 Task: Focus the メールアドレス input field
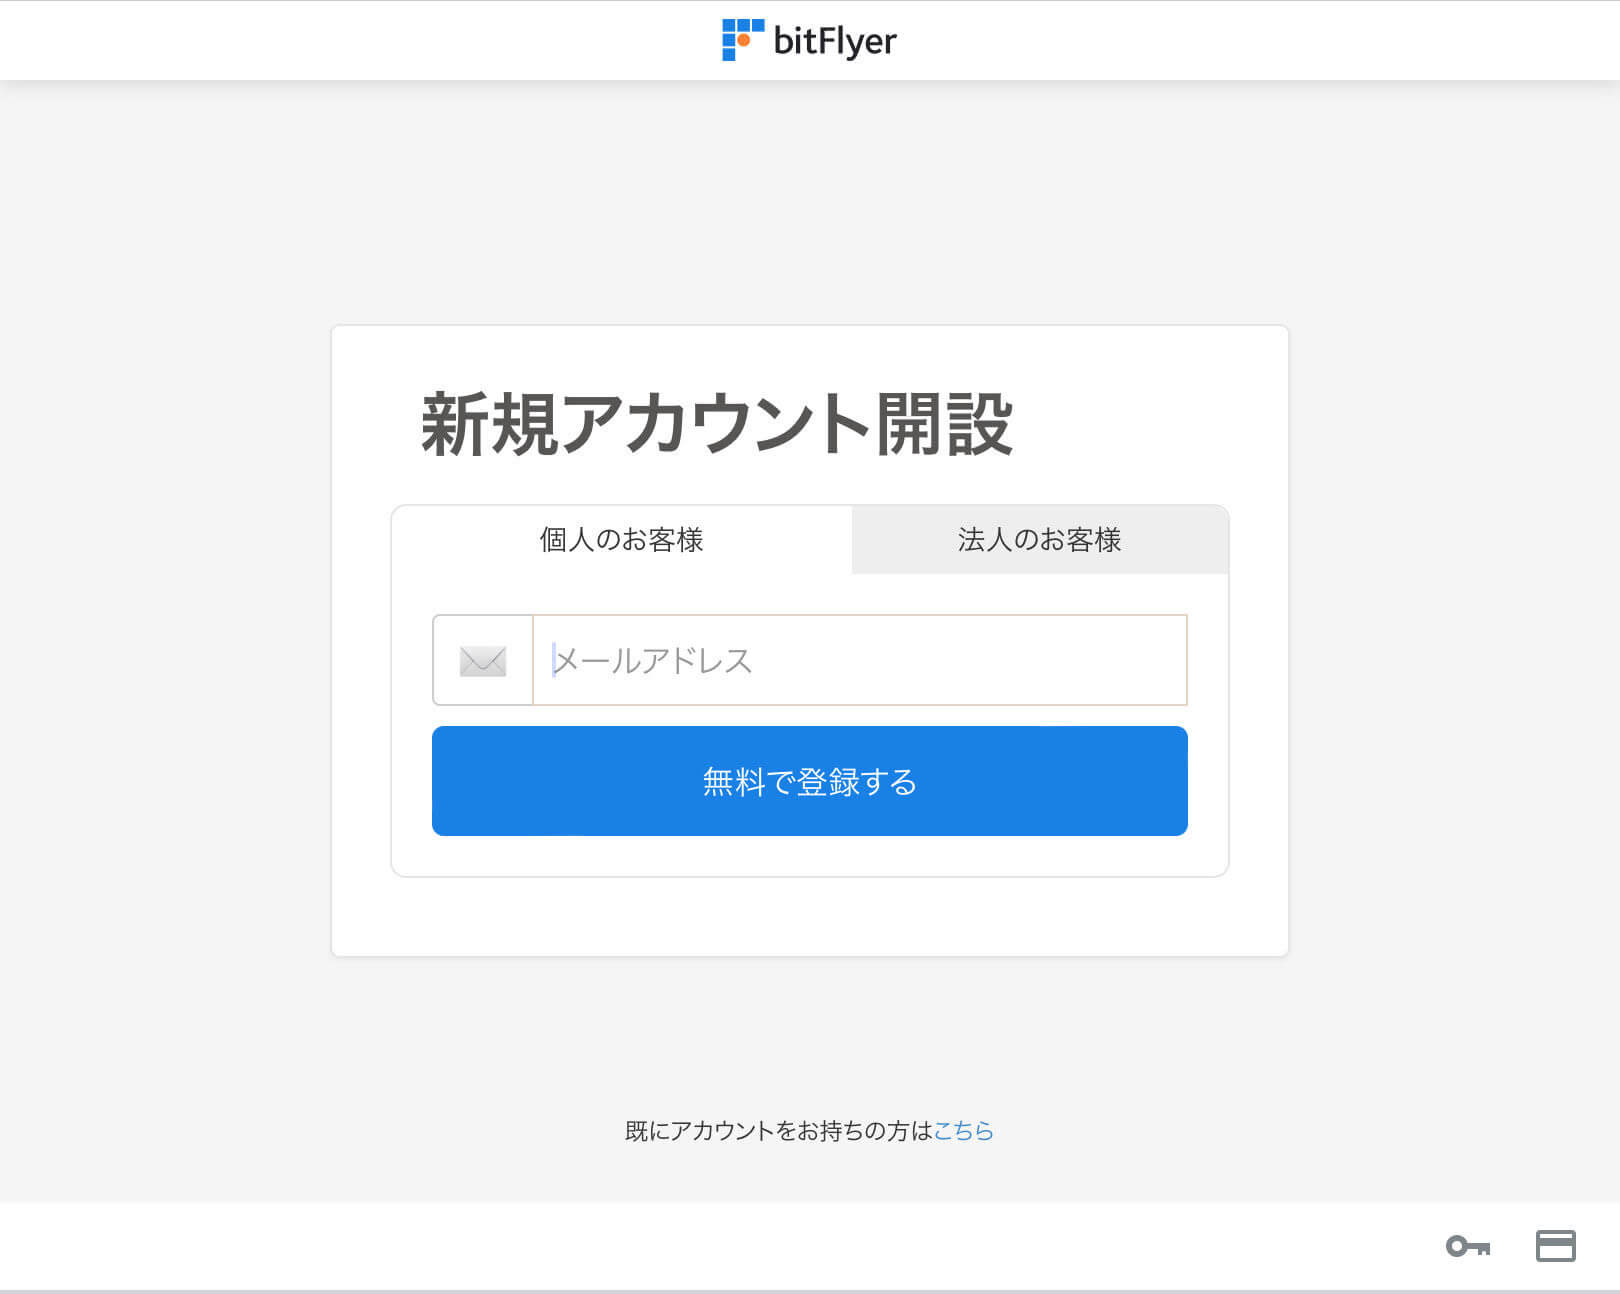click(x=860, y=660)
